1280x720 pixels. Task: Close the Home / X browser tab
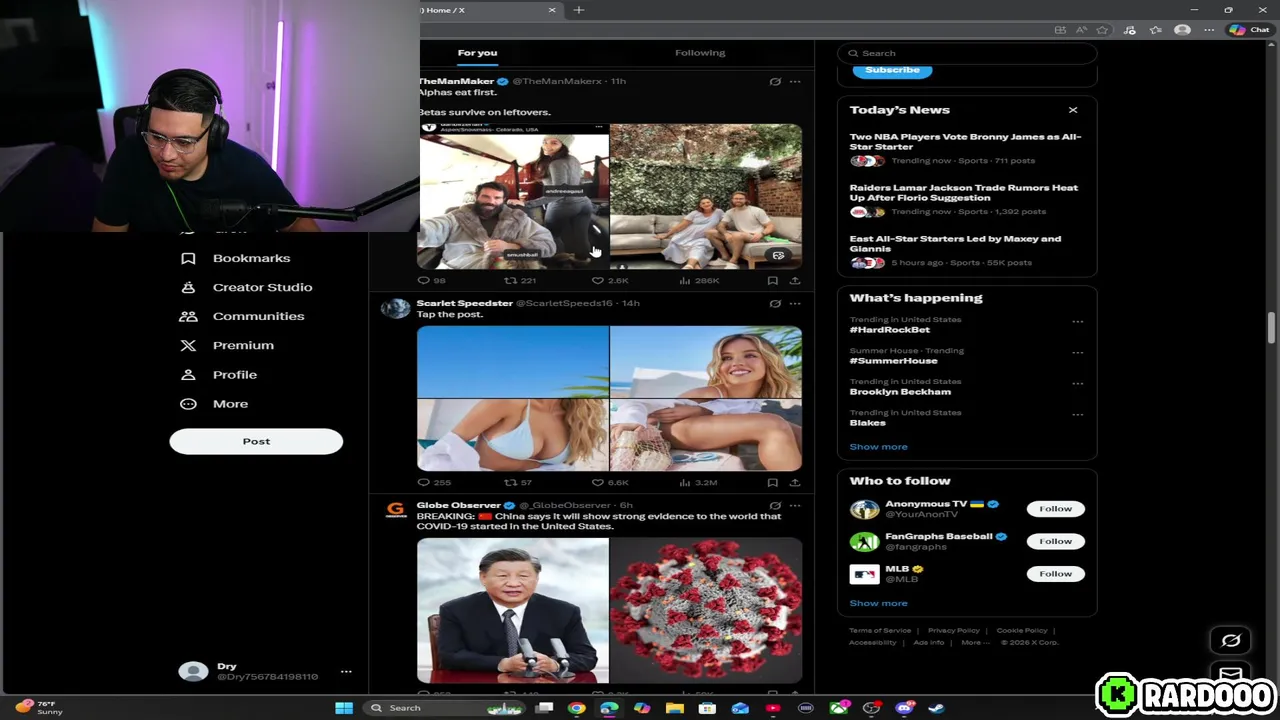point(552,10)
